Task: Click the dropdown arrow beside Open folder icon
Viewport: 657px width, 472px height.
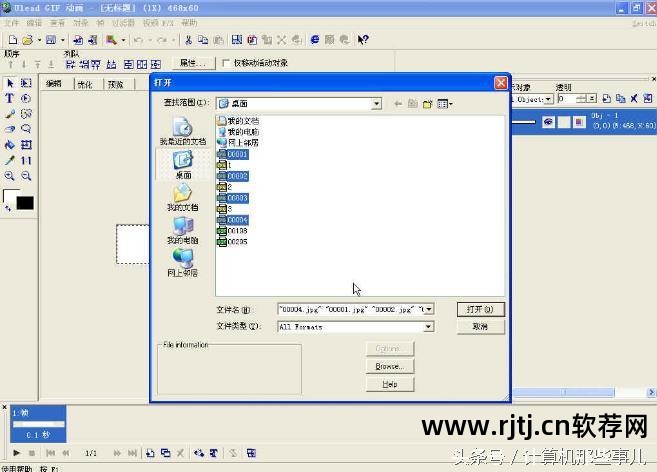Action: 39,40
